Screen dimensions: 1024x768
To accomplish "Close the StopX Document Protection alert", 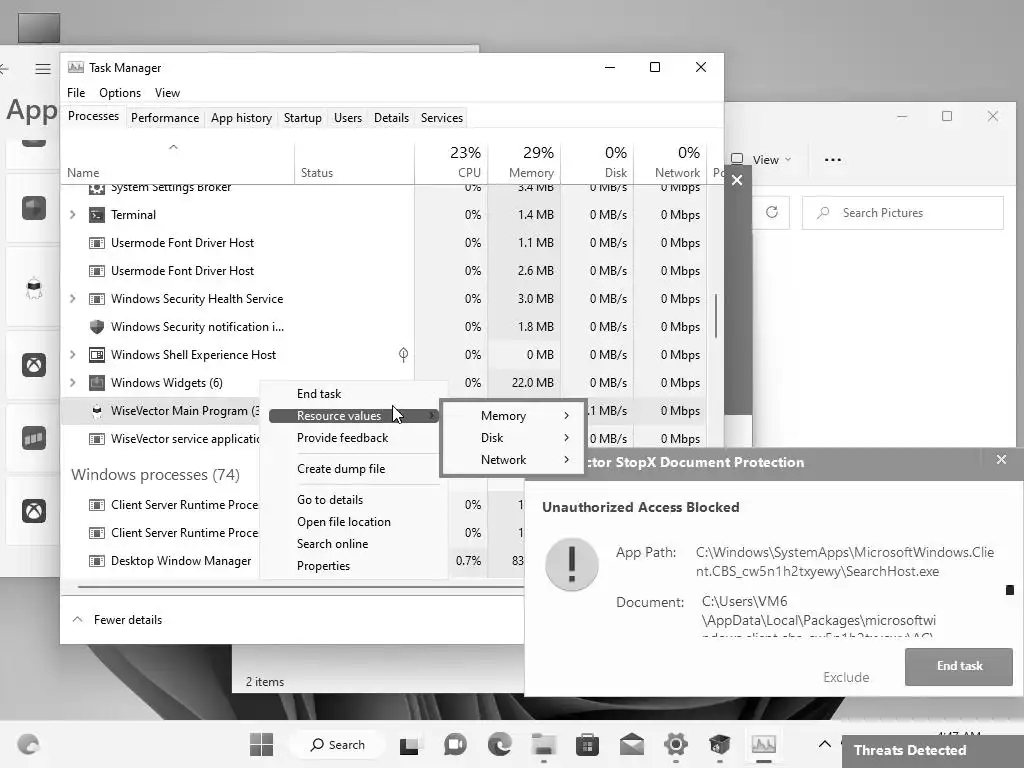I will [1001, 460].
